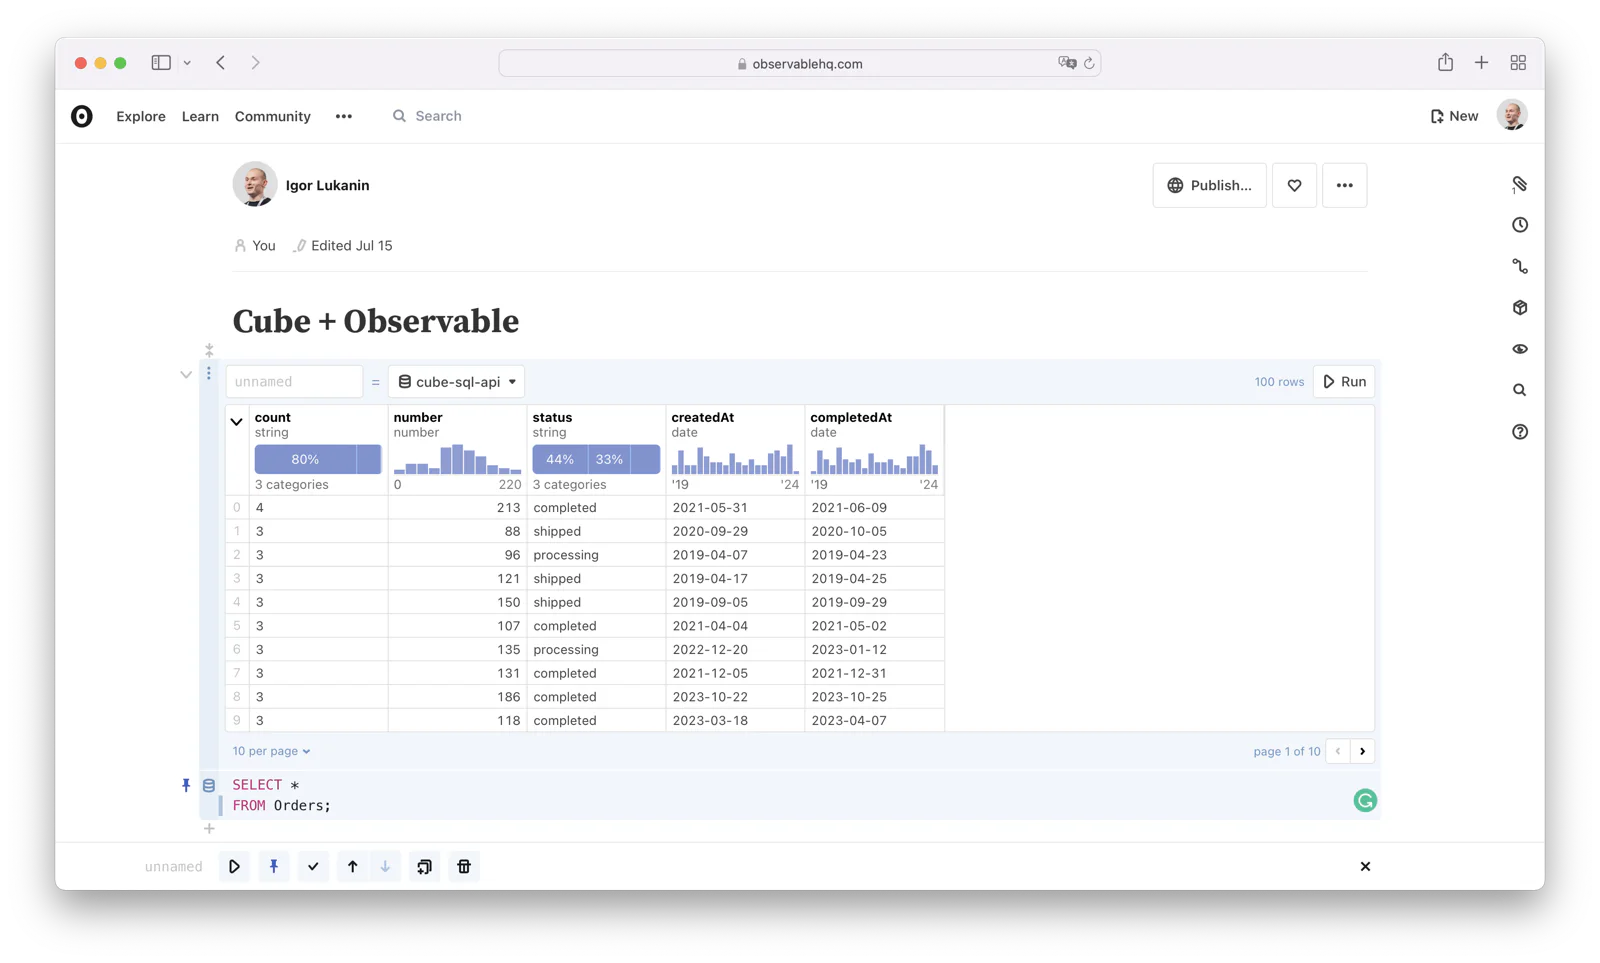Move cell down with arrow icon
The height and width of the screenshot is (963, 1600).
385,866
